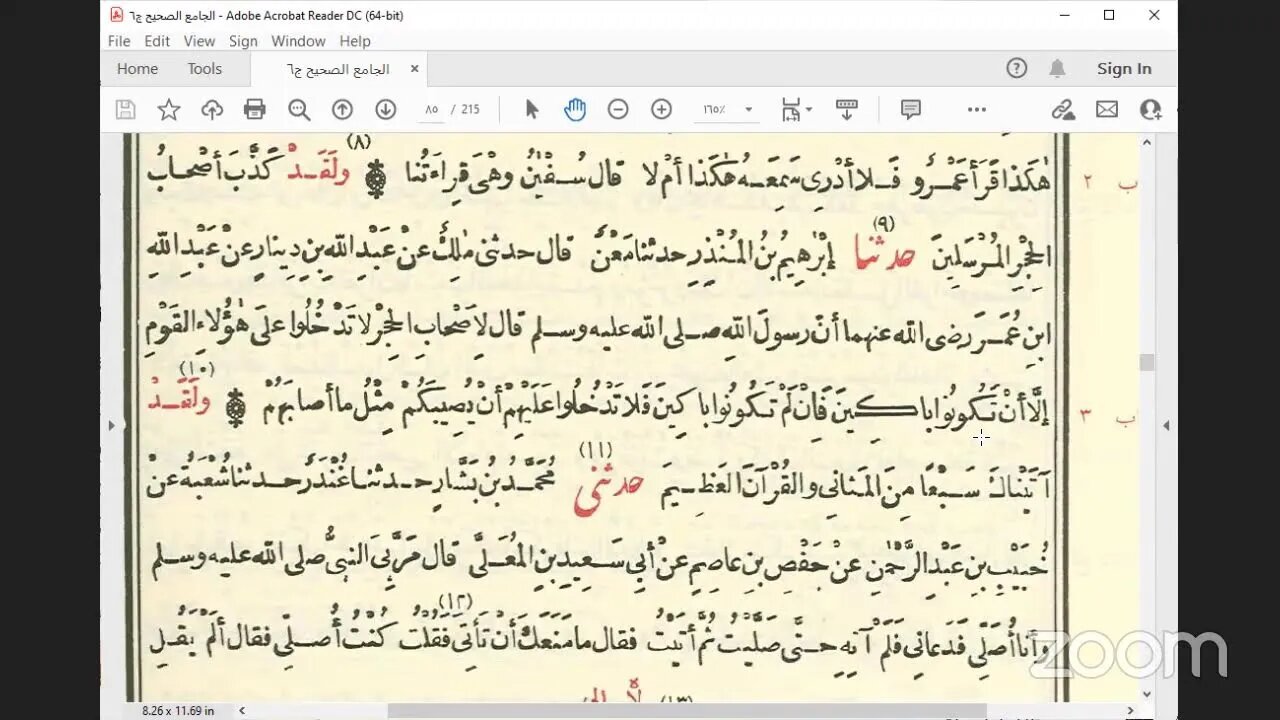Upload file to cloud icon

(212, 110)
